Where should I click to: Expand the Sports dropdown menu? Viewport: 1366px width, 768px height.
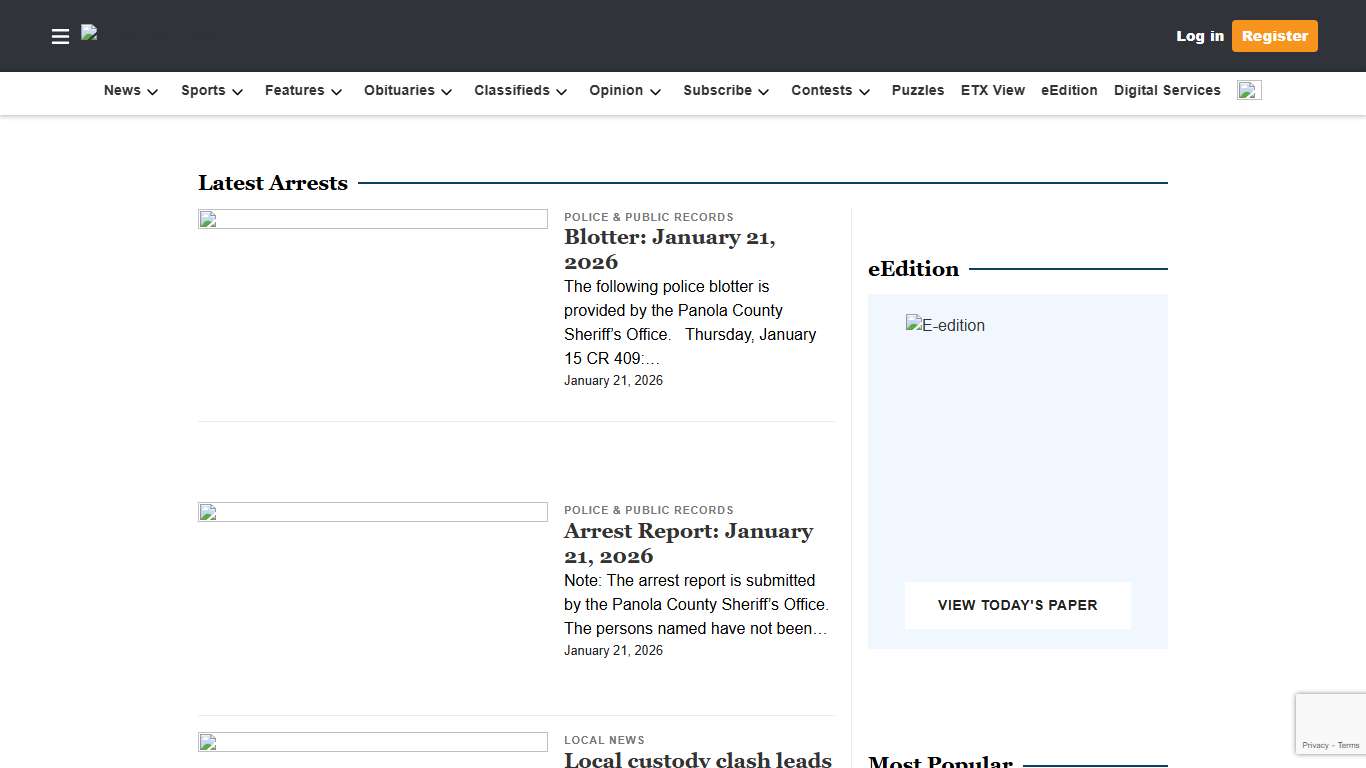click(x=212, y=91)
